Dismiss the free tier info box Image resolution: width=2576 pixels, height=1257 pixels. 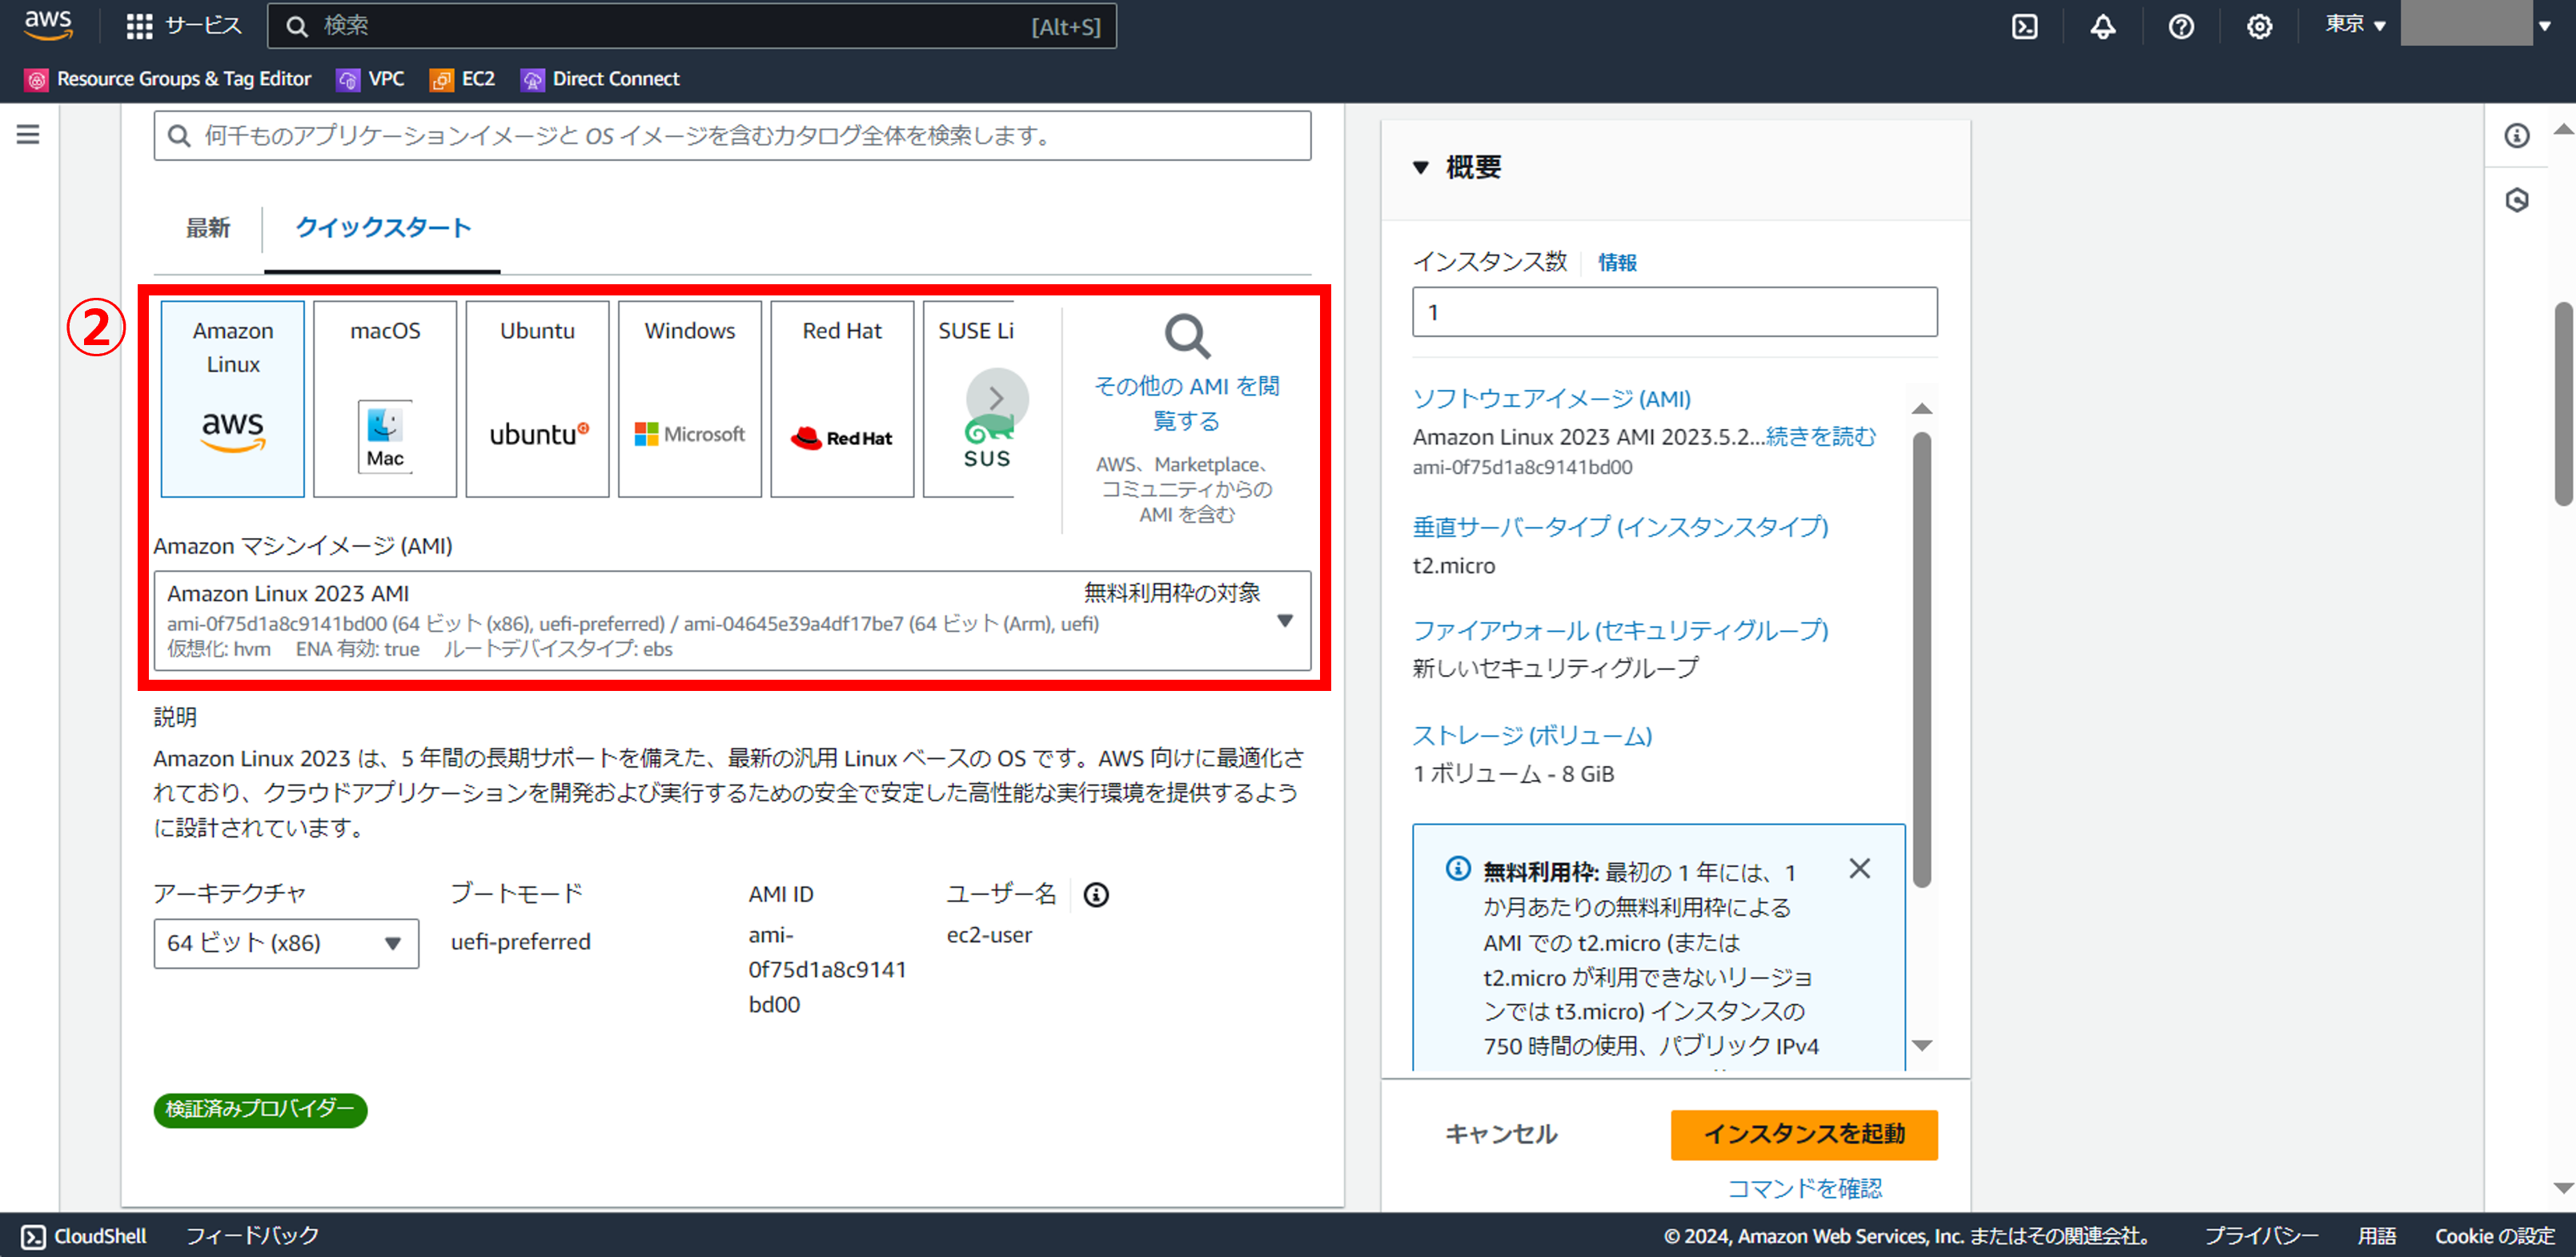click(x=1859, y=868)
